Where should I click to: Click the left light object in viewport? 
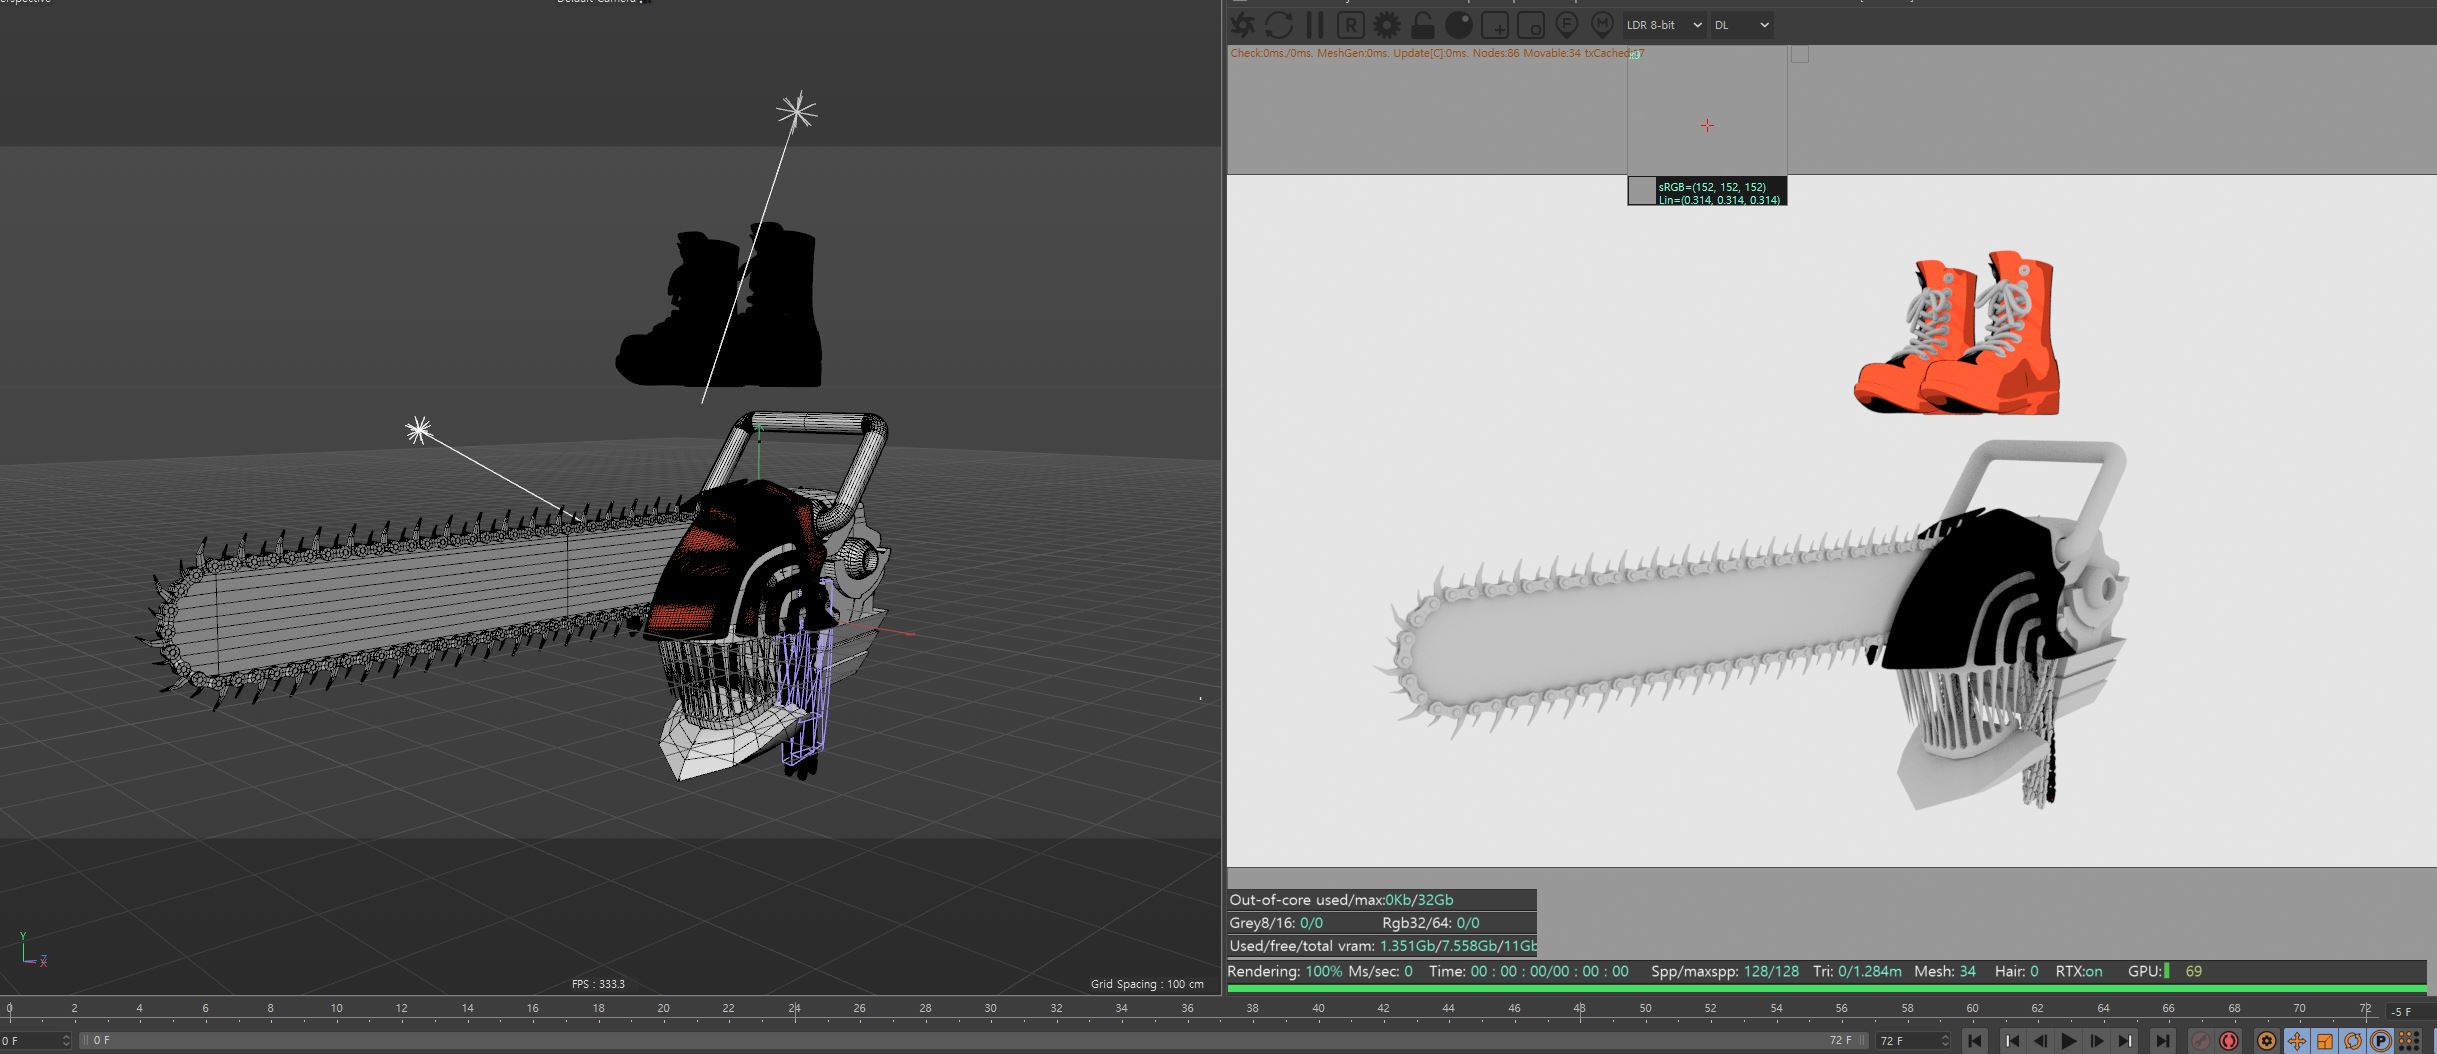point(419,431)
